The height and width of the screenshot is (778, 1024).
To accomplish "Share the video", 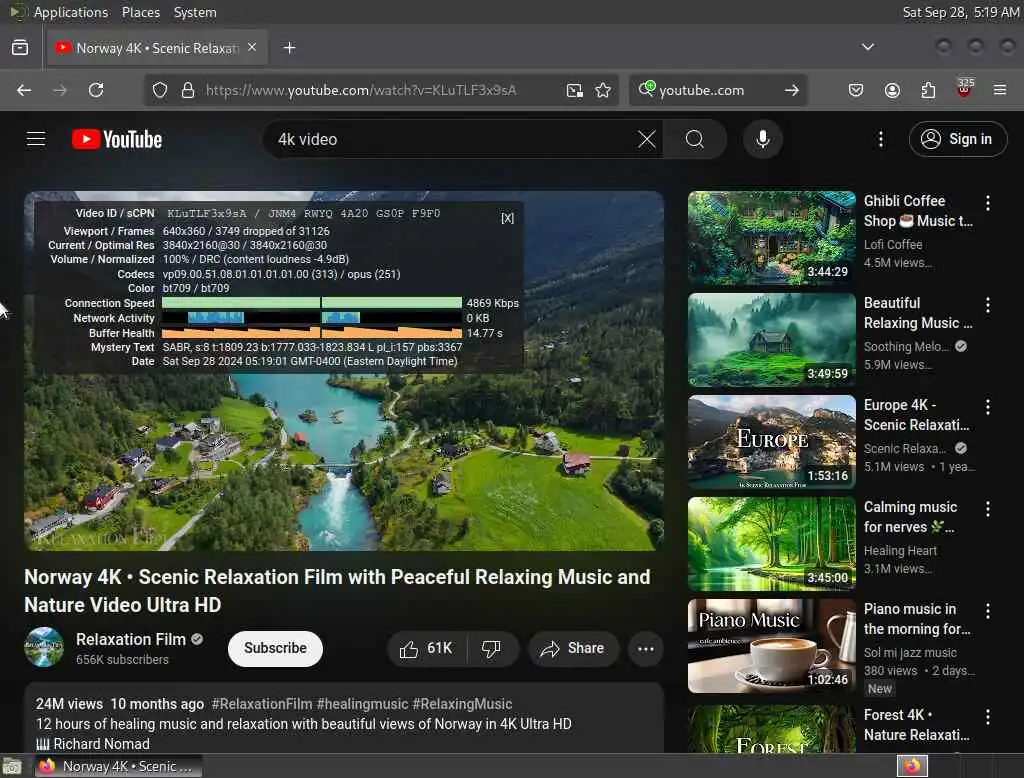I will tap(573, 649).
